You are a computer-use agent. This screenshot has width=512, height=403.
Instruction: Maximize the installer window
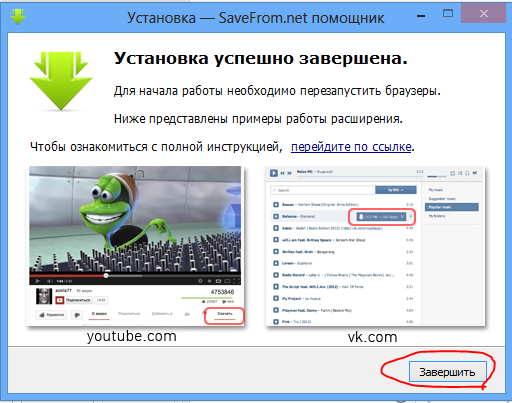point(448,14)
